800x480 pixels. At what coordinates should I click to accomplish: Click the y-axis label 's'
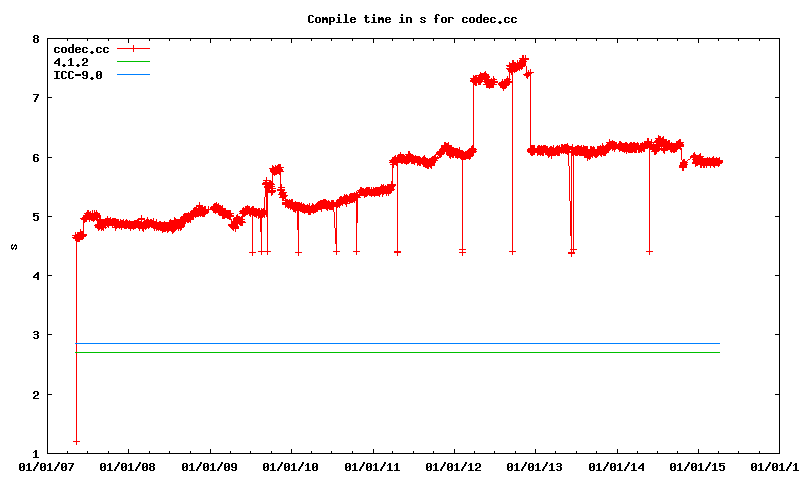coord(14,247)
